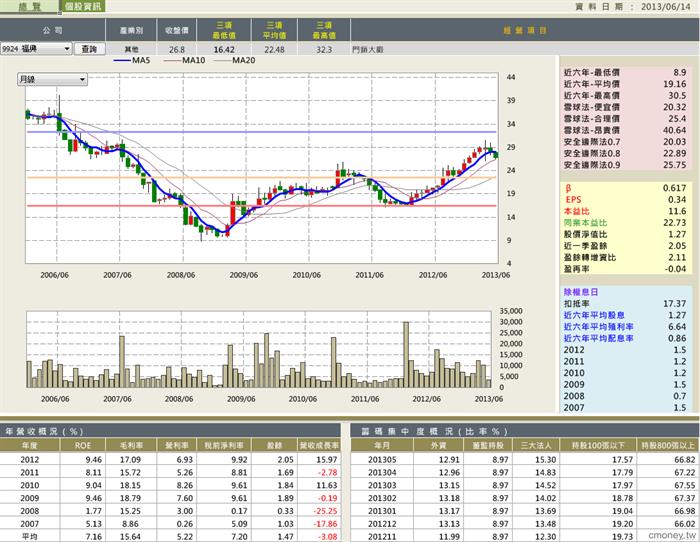Click the 雪球法-合理價 value 25.4
The height and width of the screenshot is (542, 700).
coord(677,119)
